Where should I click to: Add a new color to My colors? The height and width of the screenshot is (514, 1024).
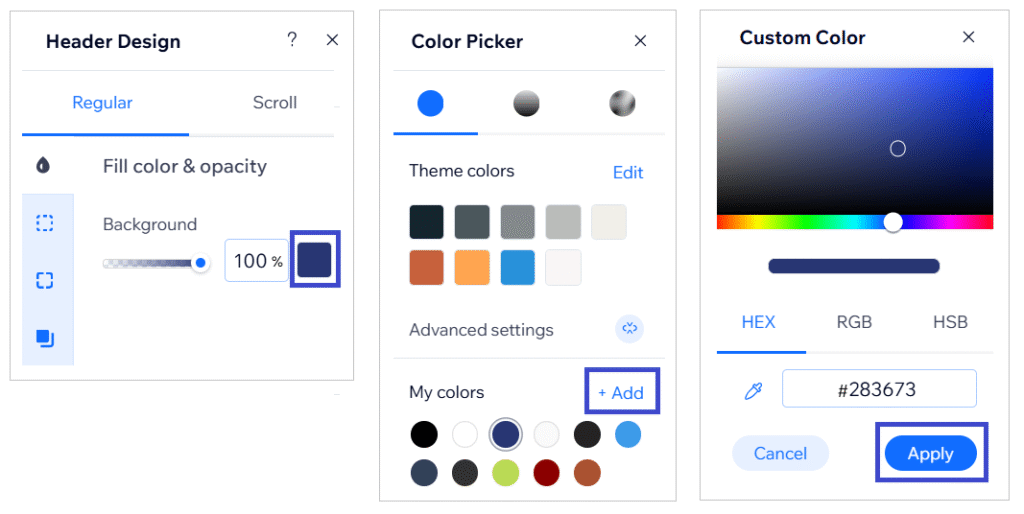(621, 393)
